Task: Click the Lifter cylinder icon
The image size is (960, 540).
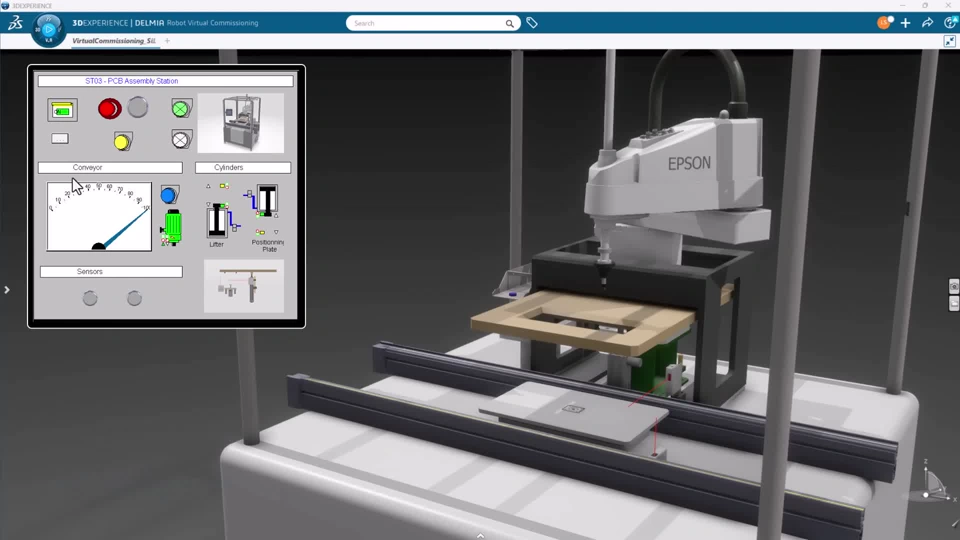Action: coord(217,220)
